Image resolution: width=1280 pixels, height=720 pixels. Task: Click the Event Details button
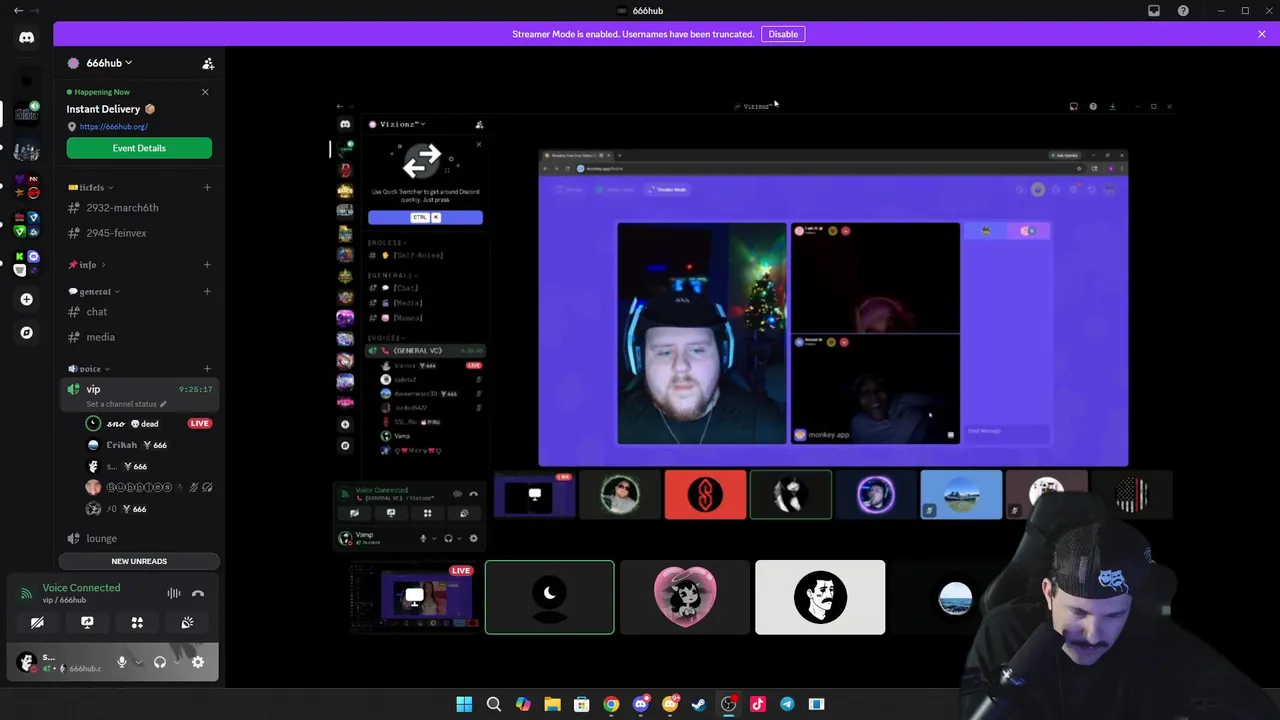(x=139, y=148)
